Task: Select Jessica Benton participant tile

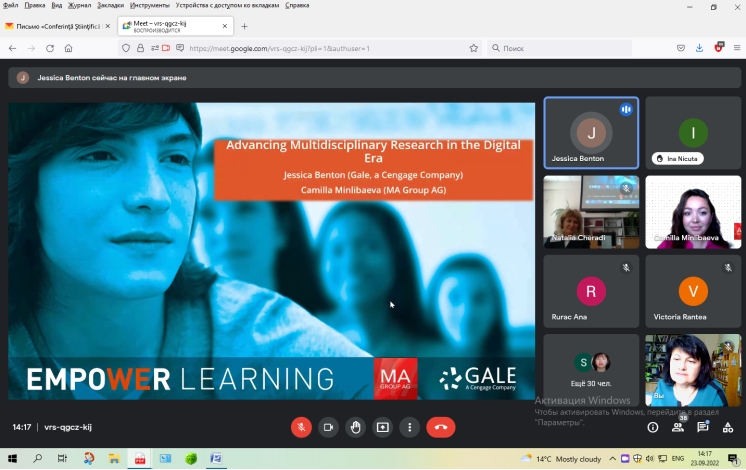Action: coord(591,133)
